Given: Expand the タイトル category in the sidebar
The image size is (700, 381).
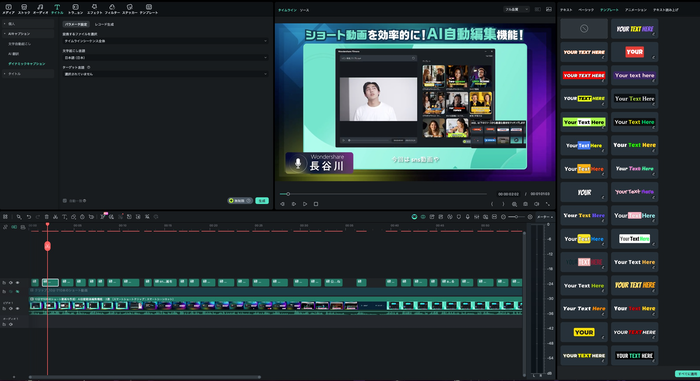Looking at the screenshot, I should point(27,74).
